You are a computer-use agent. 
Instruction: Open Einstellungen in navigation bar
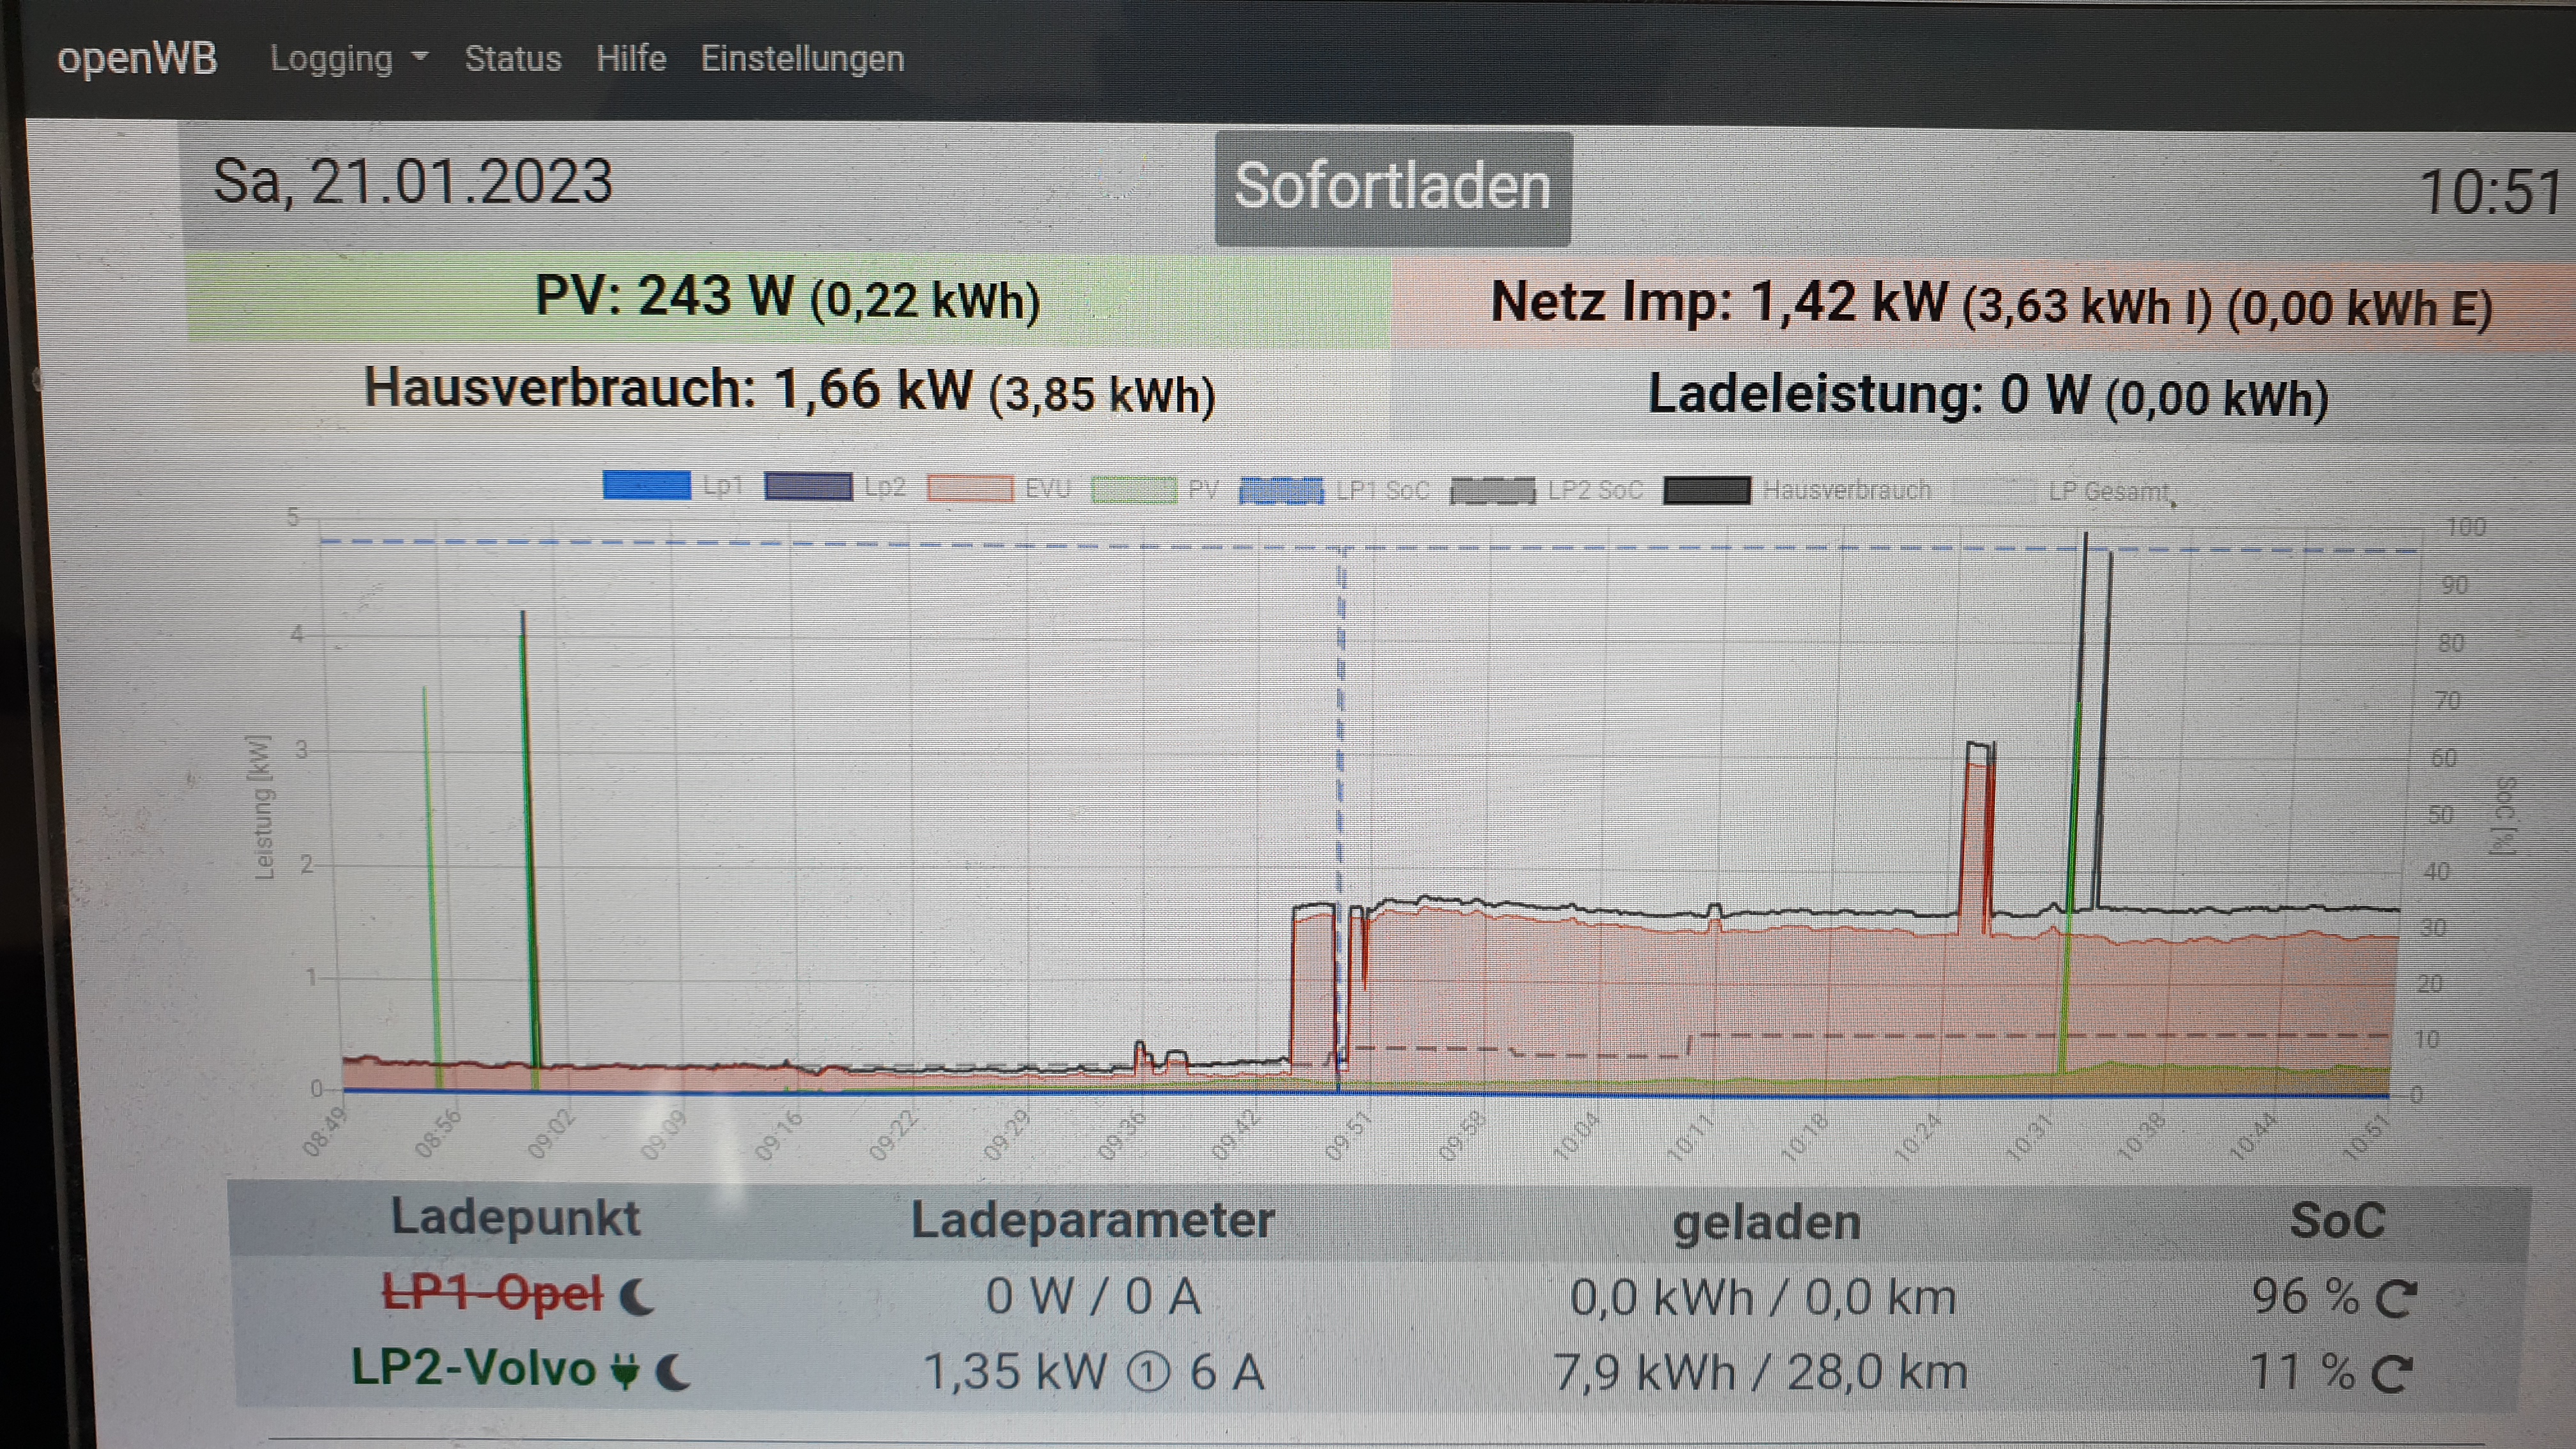(802, 59)
